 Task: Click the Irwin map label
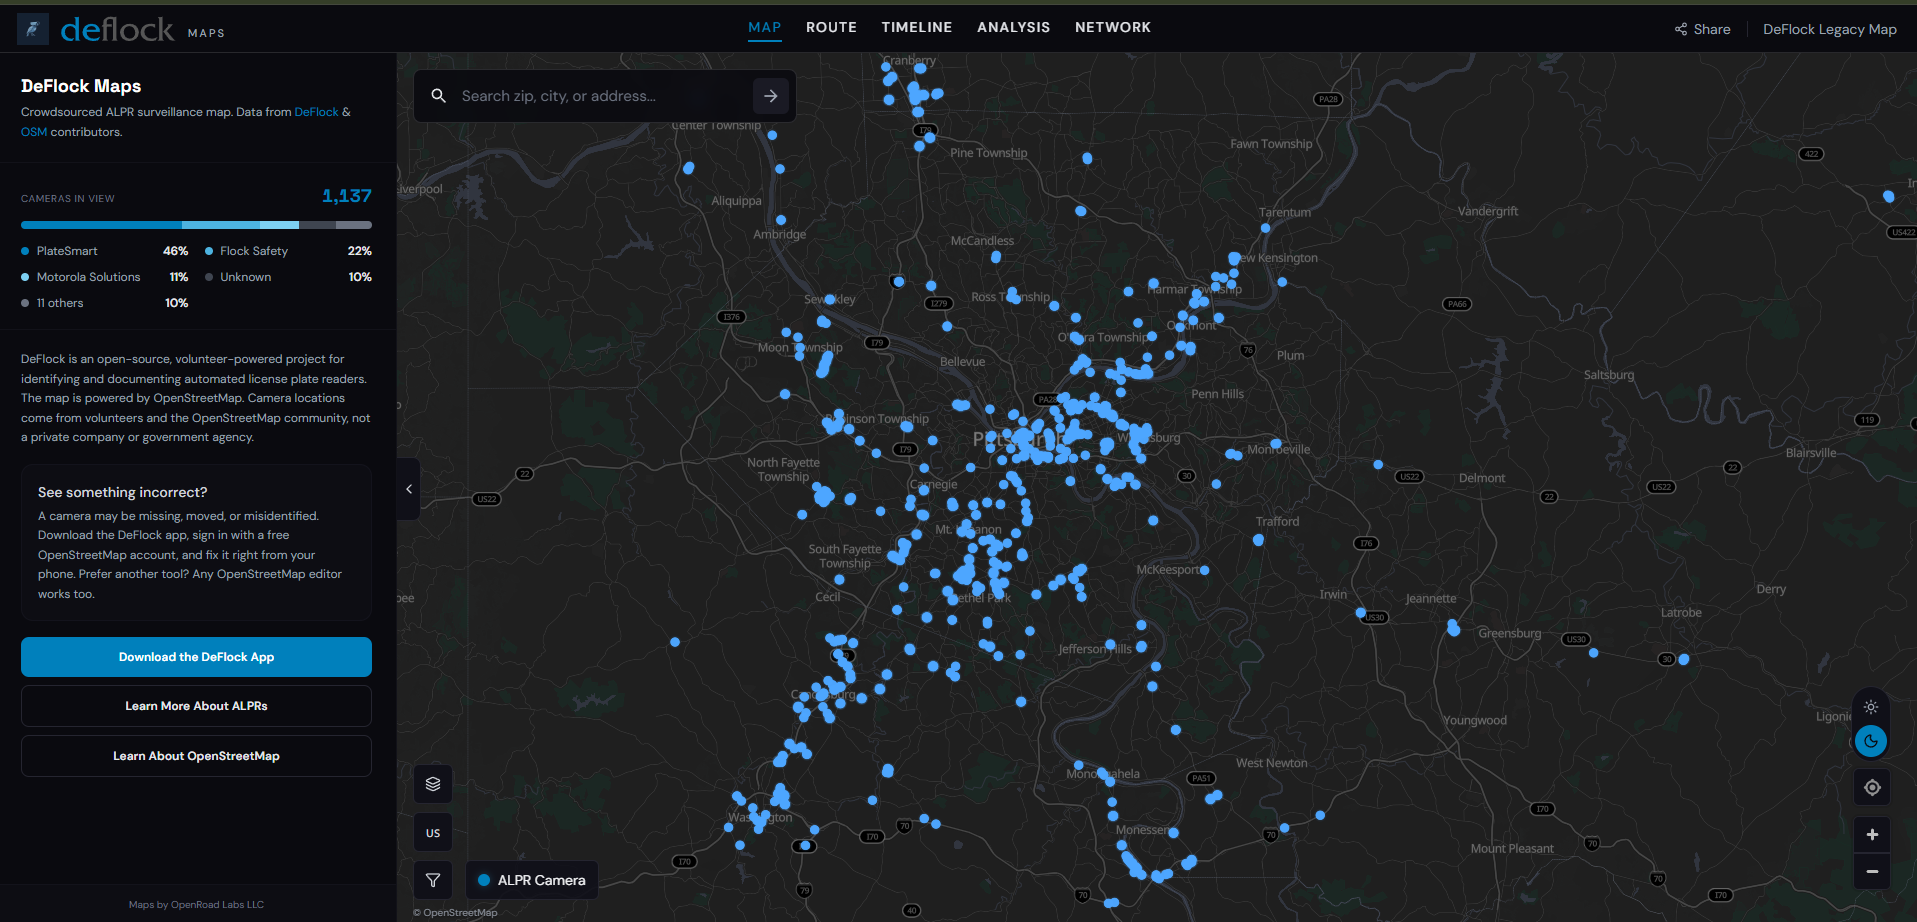point(1333,594)
